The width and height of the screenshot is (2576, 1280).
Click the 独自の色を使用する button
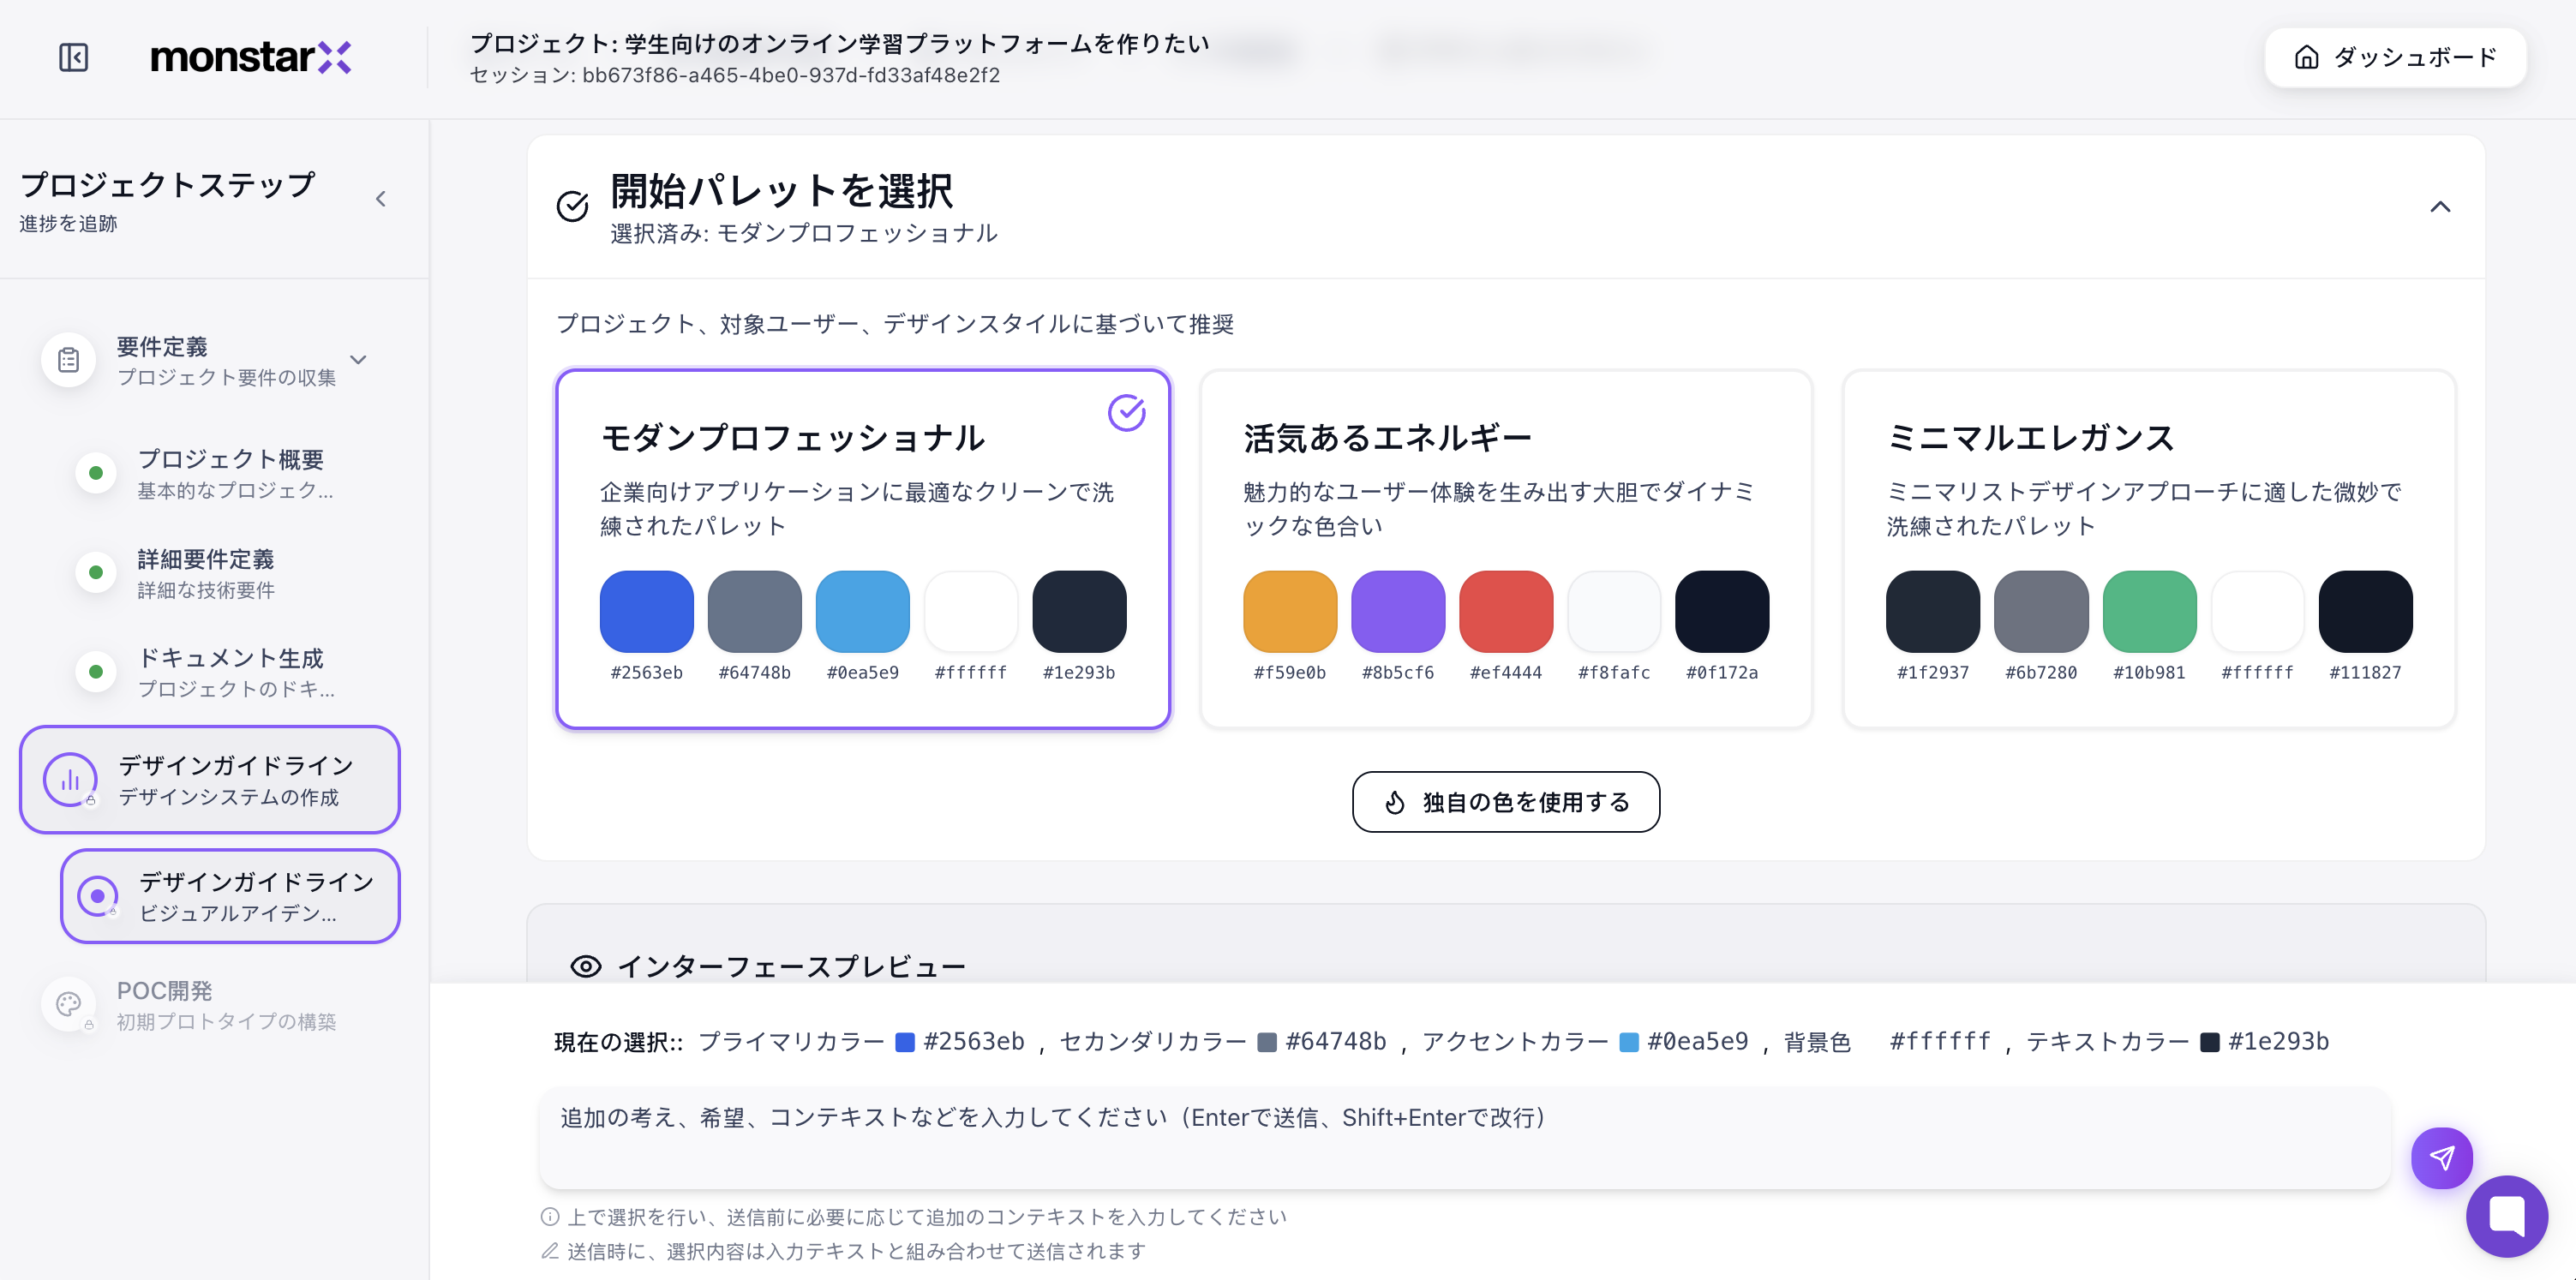coord(1505,801)
